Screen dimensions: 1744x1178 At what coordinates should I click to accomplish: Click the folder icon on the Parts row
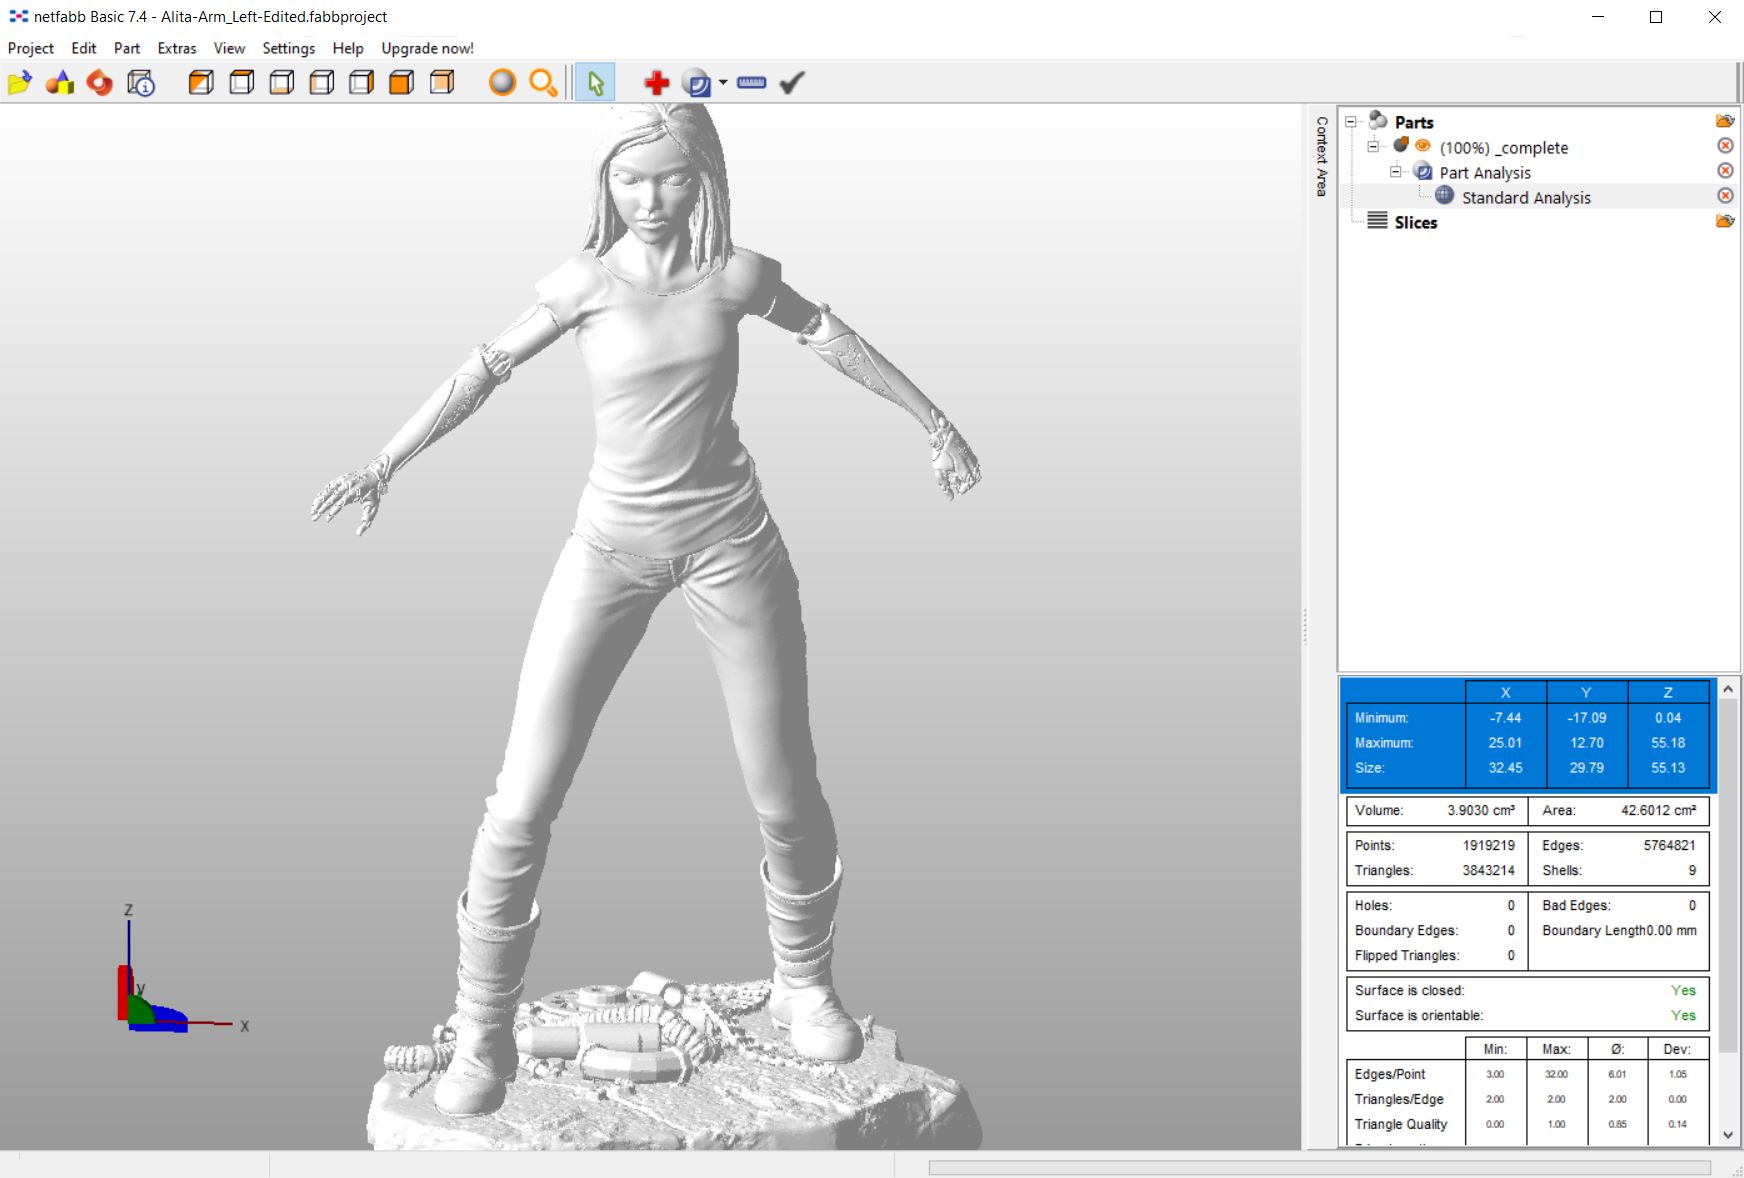click(1725, 121)
